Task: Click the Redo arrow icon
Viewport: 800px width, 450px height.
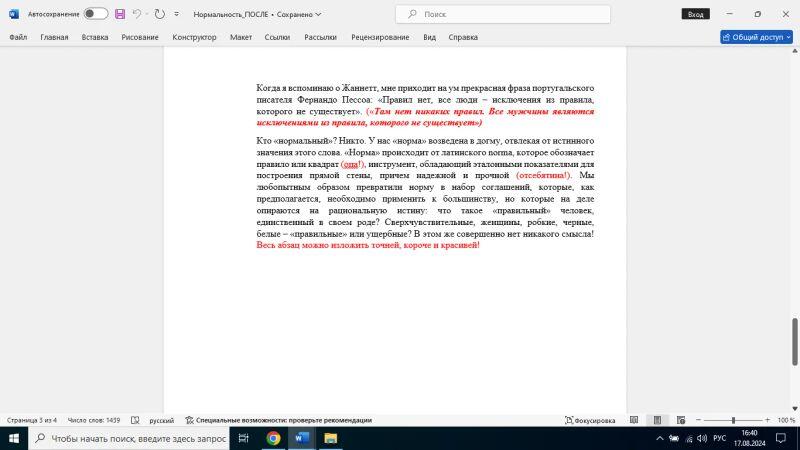Action: (159, 14)
